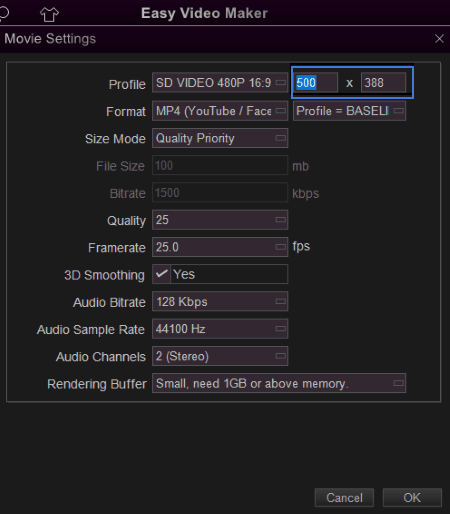Click the Rendering Buffer label
Image resolution: width=450 pixels, height=514 pixels.
click(x=97, y=384)
